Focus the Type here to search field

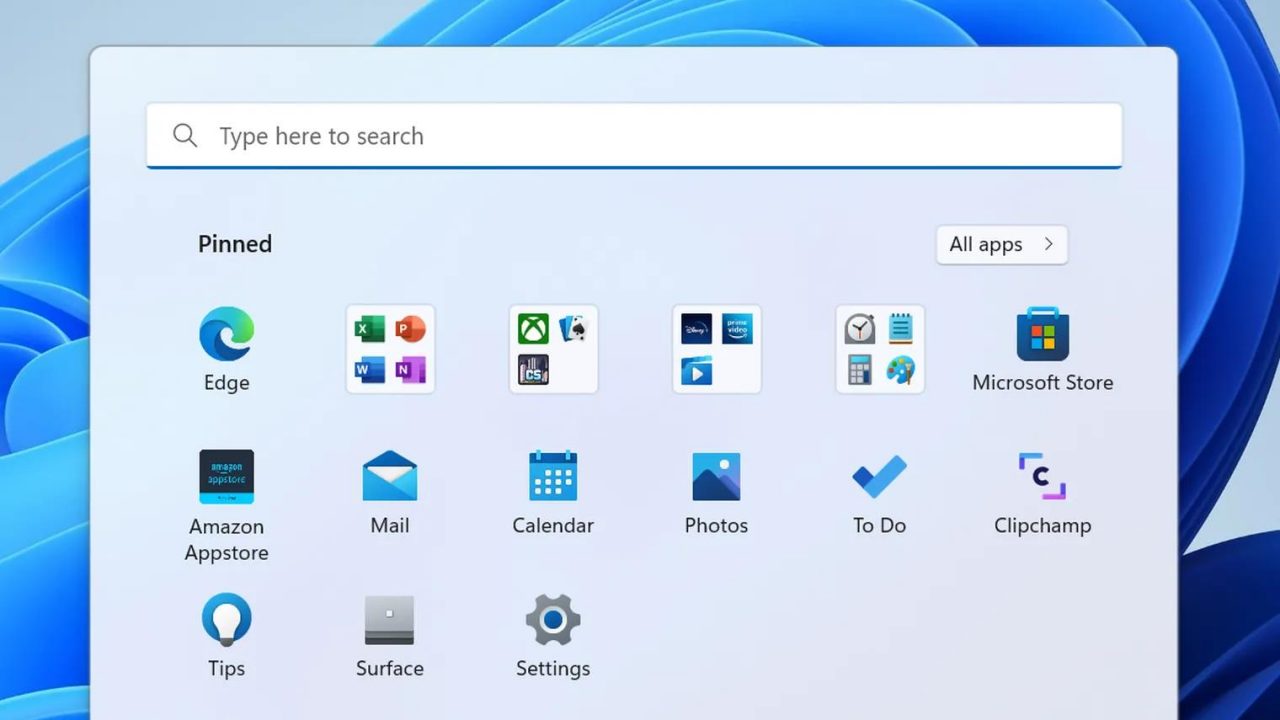(634, 136)
